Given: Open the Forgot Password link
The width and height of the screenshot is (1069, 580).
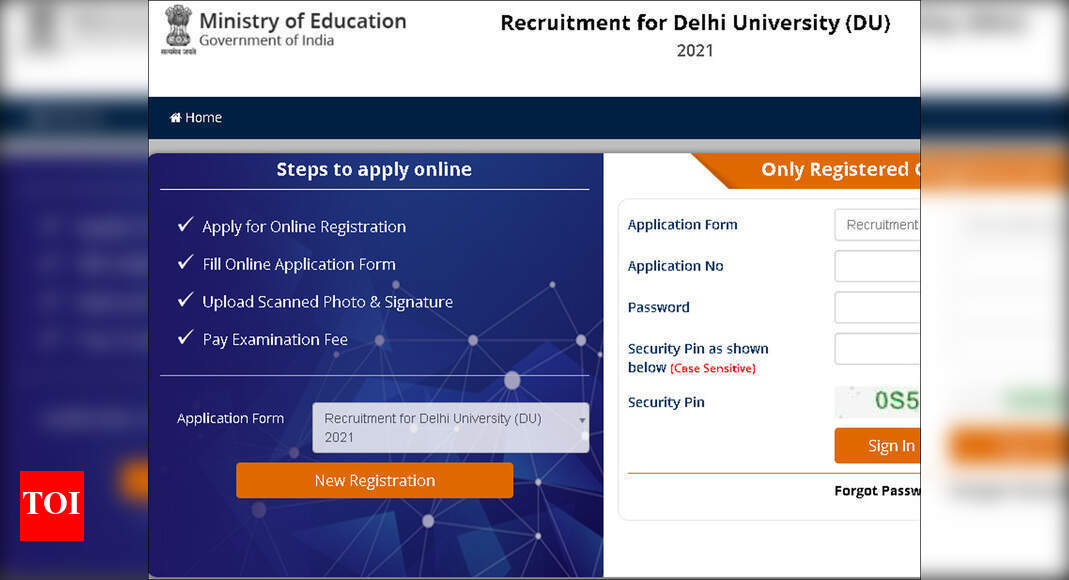Looking at the screenshot, I should click(x=878, y=490).
